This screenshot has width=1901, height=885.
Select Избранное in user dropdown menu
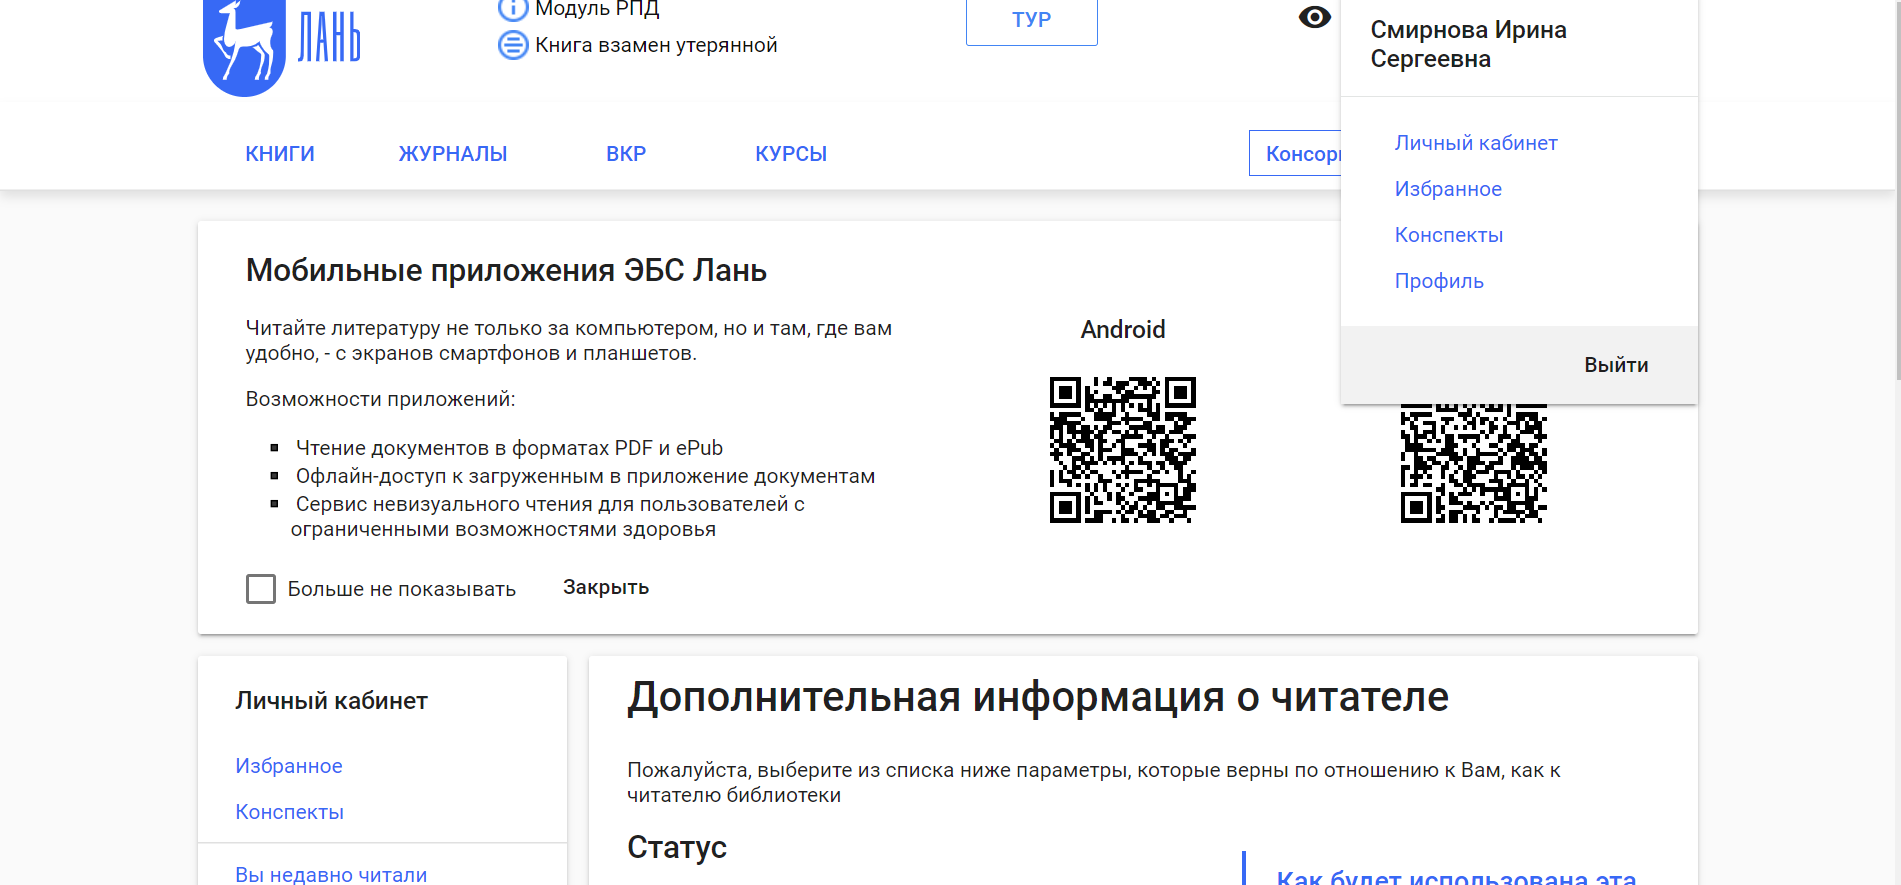click(x=1448, y=189)
